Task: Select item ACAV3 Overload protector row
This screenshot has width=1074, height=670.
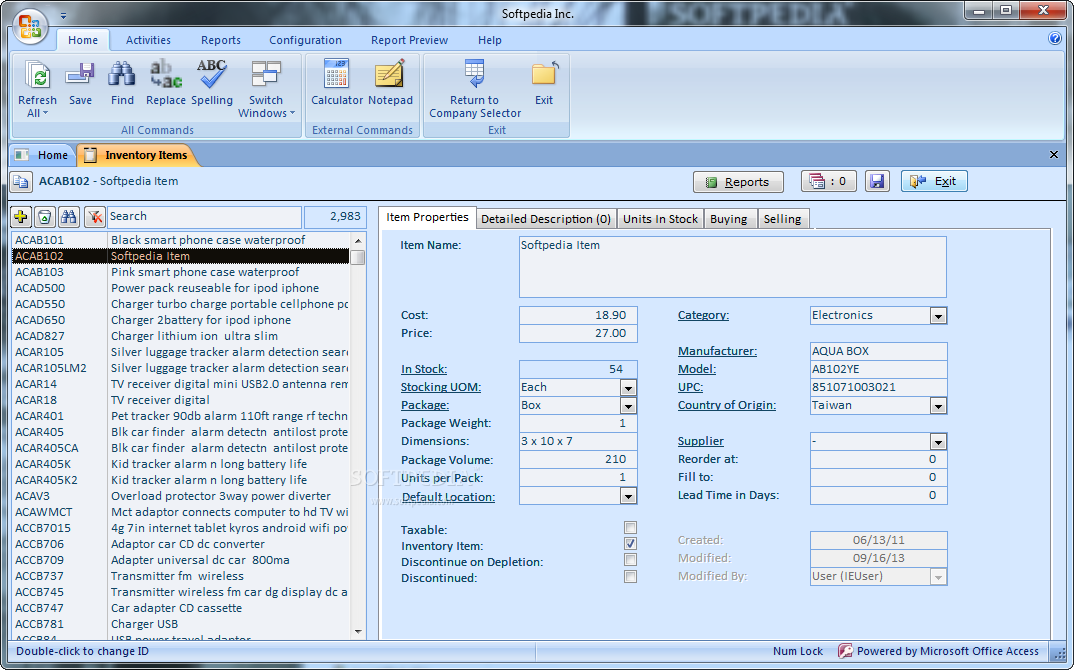Action: pos(181,496)
